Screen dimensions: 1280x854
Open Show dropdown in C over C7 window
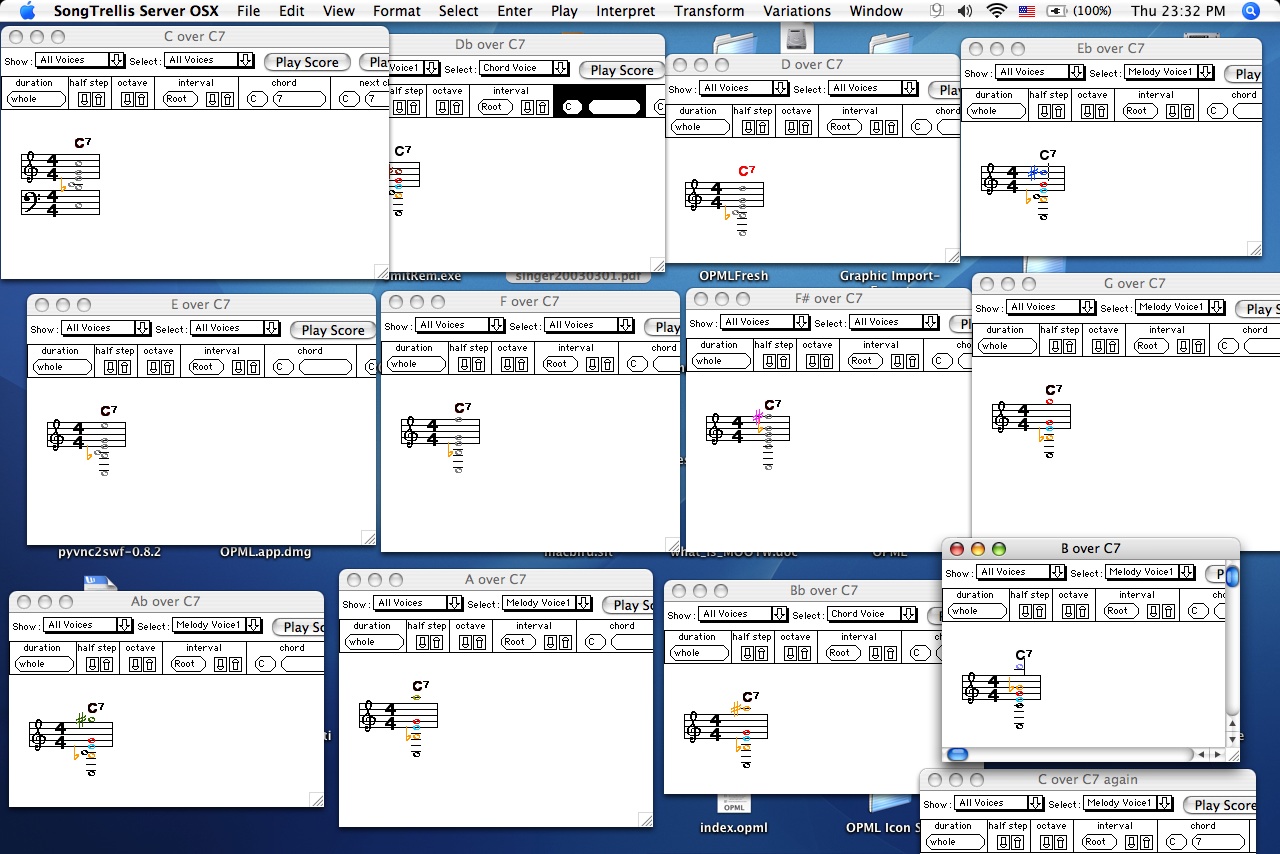coord(80,60)
